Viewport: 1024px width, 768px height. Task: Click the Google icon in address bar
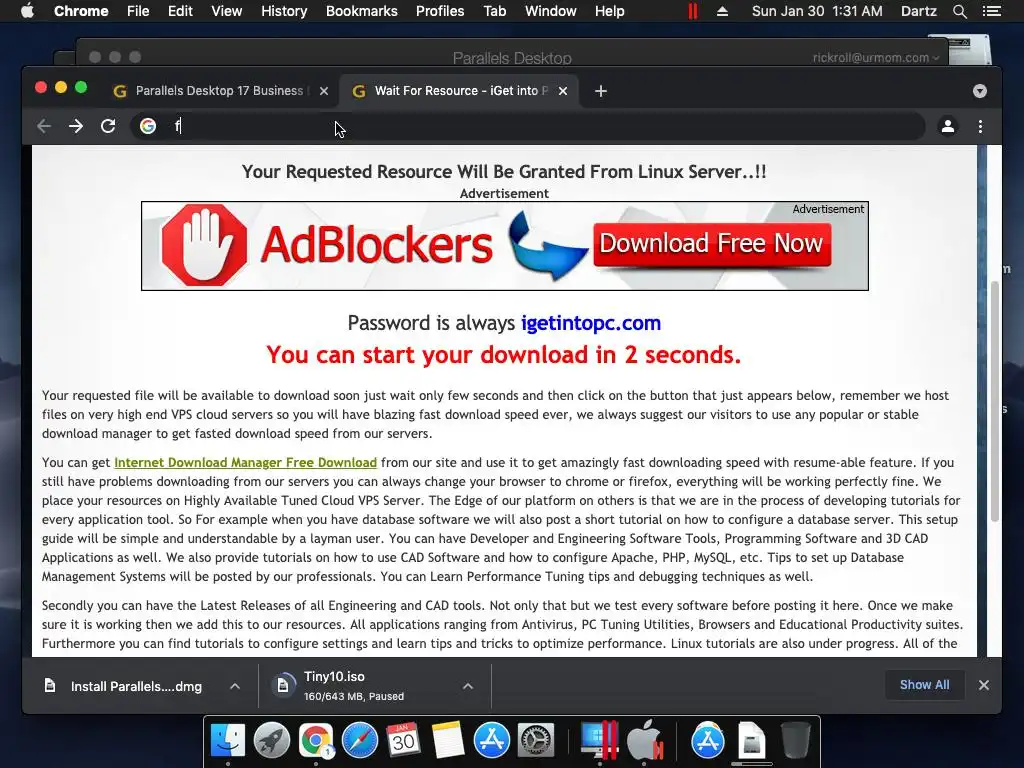[148, 126]
